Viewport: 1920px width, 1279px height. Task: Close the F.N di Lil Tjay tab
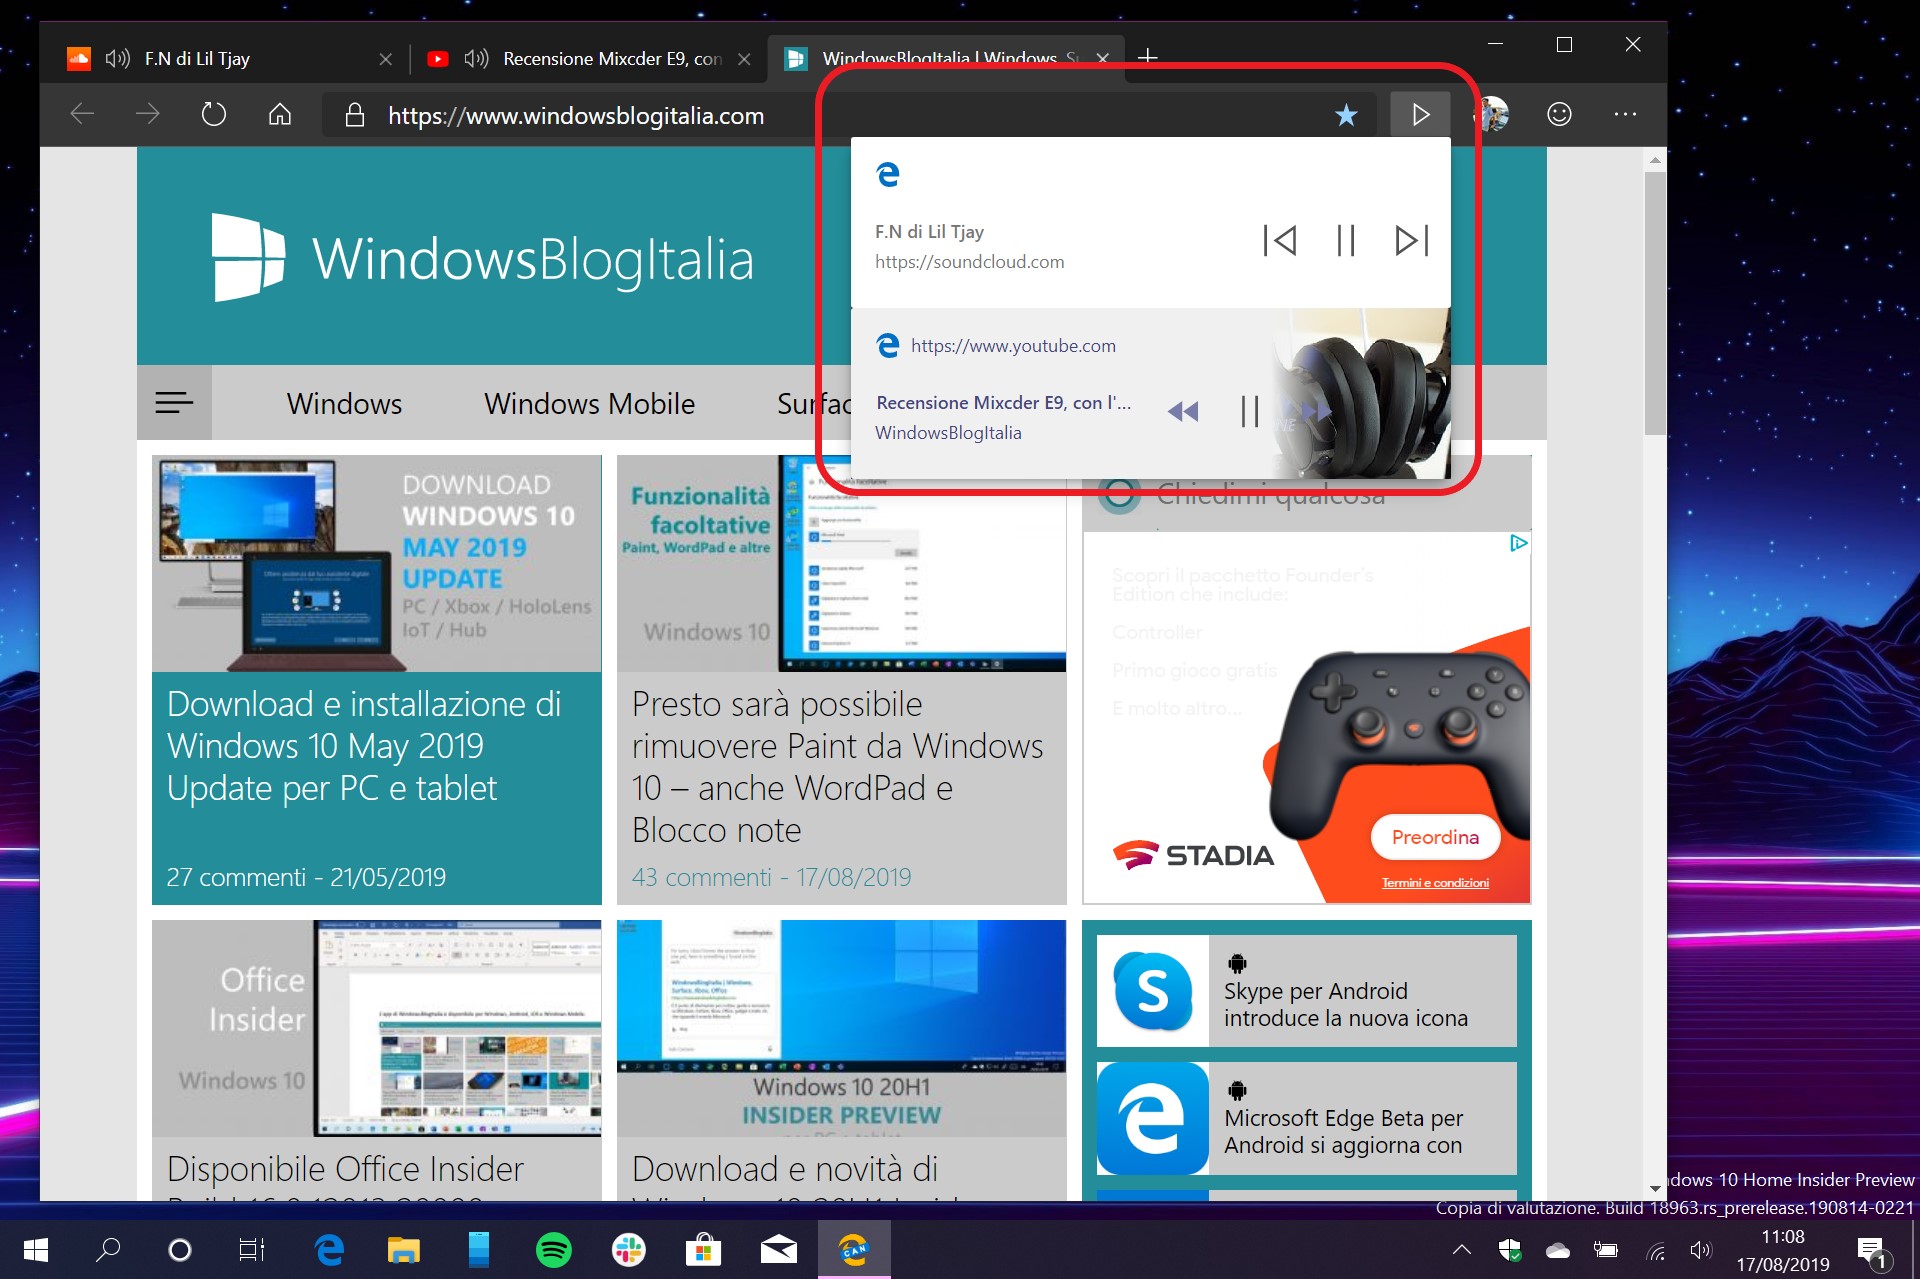coord(386,59)
